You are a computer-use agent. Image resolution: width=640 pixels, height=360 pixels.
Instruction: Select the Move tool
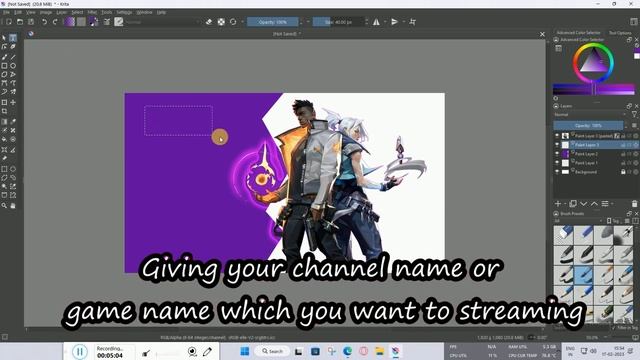[x=13, y=102]
